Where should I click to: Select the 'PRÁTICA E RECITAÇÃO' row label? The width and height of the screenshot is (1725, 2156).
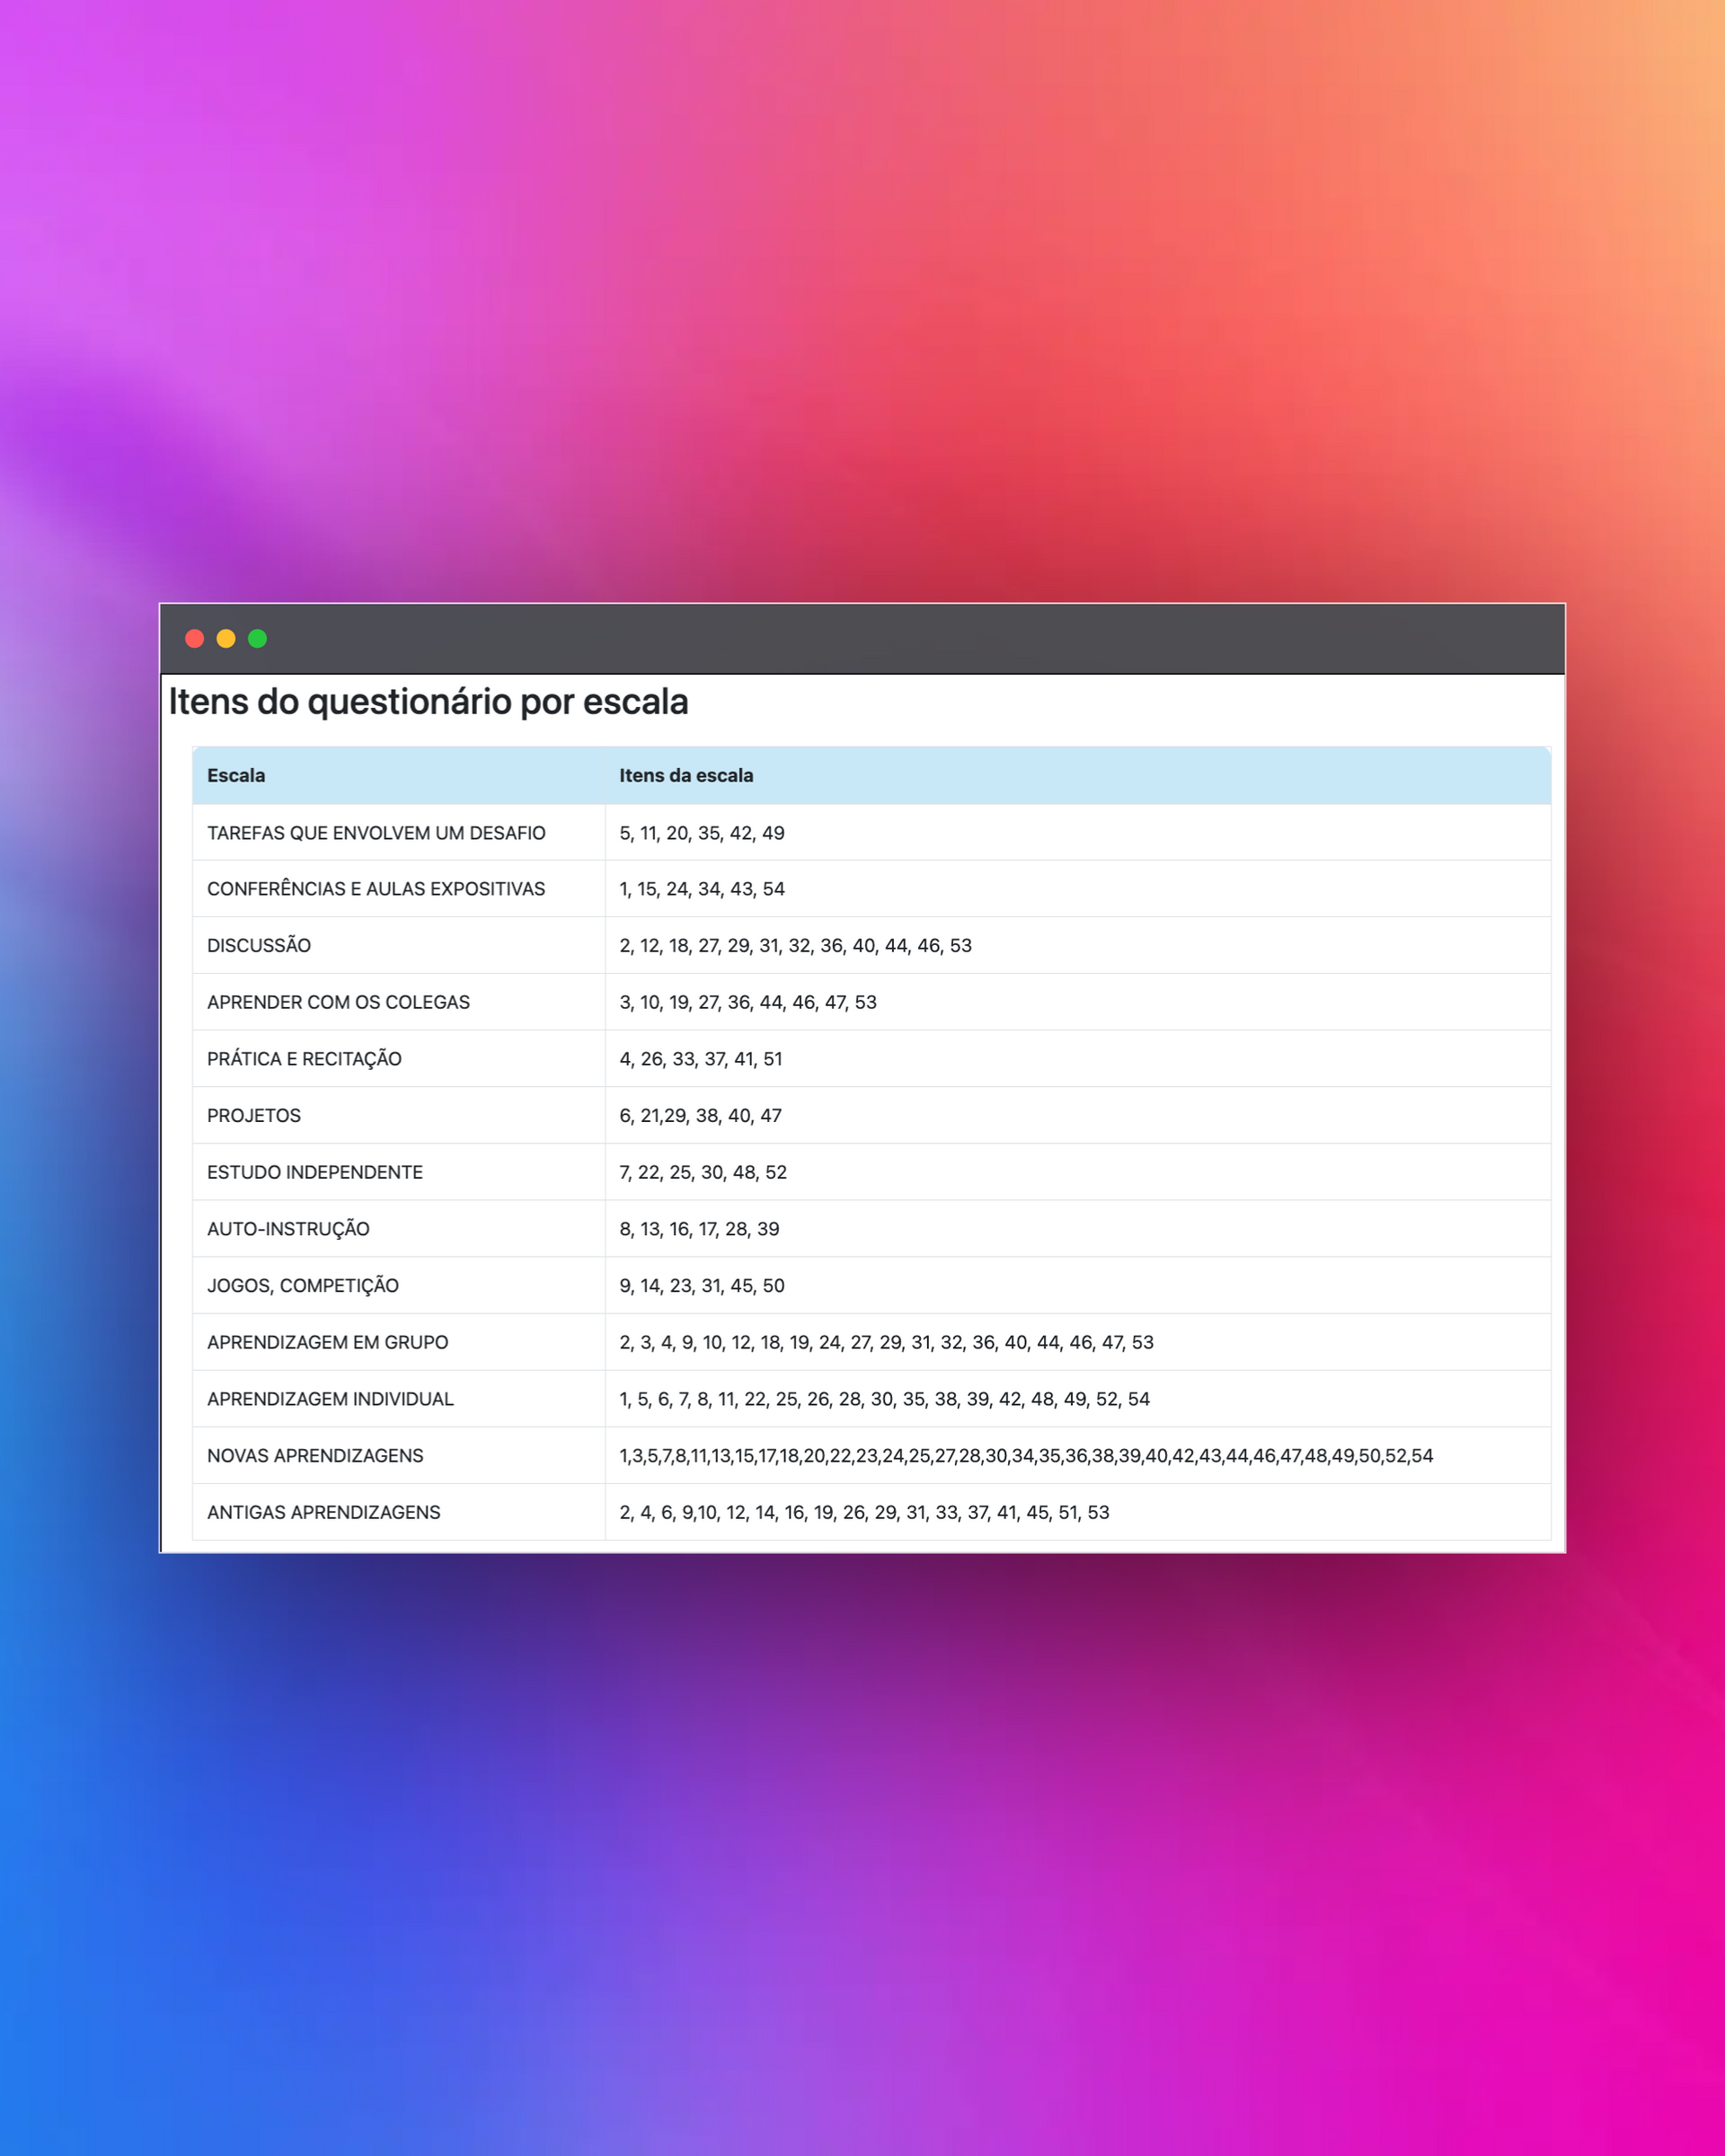click(304, 1059)
